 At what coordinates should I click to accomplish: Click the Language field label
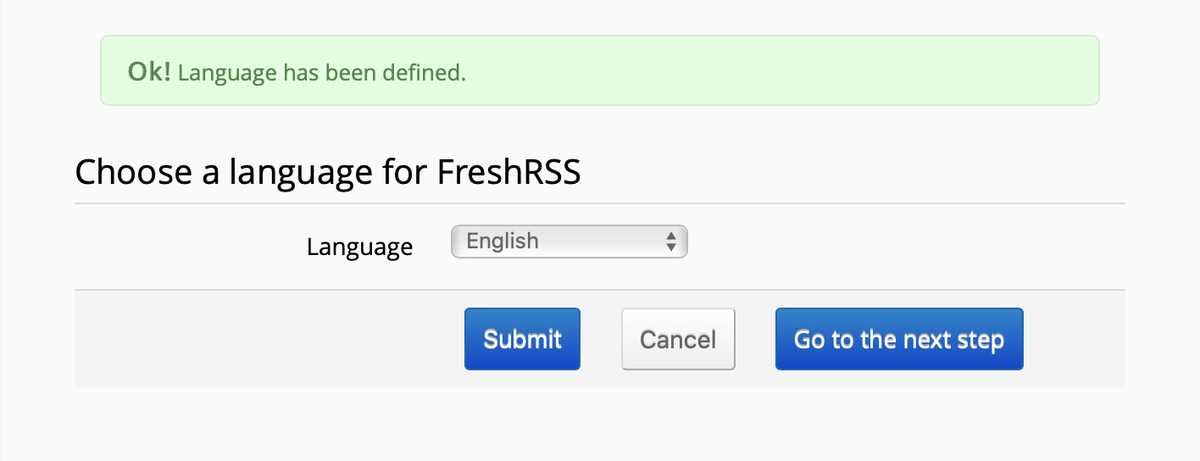click(x=359, y=247)
